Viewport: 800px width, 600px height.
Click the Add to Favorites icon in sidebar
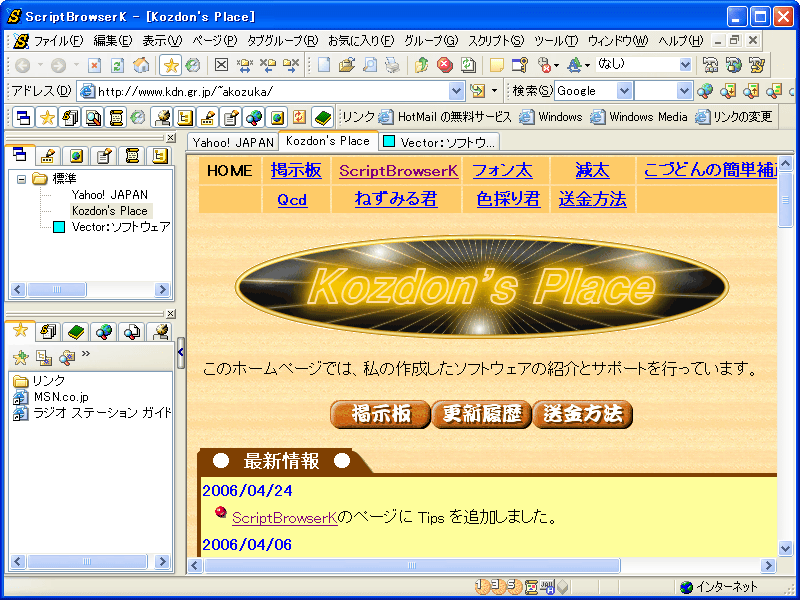[x=20, y=357]
